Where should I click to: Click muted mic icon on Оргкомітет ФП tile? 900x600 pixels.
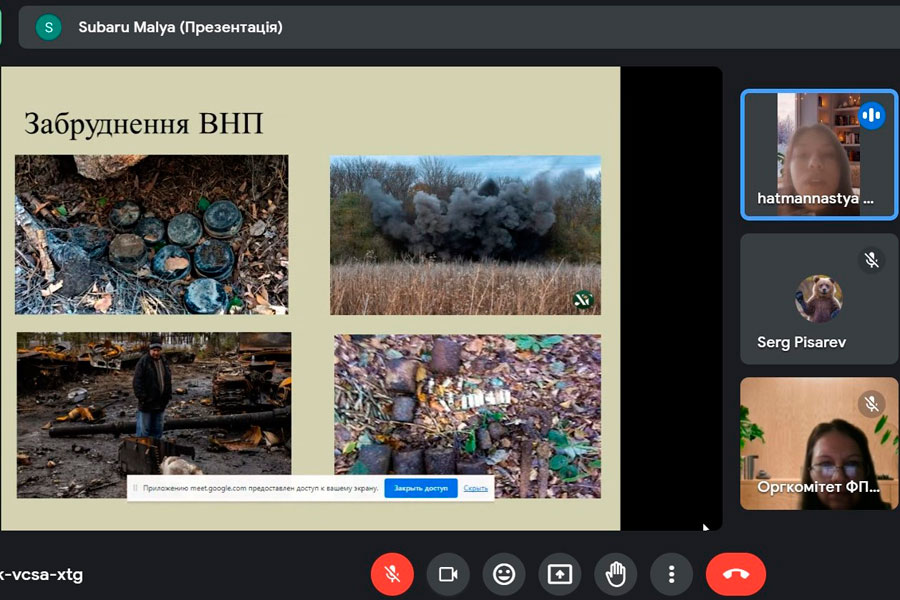click(871, 403)
